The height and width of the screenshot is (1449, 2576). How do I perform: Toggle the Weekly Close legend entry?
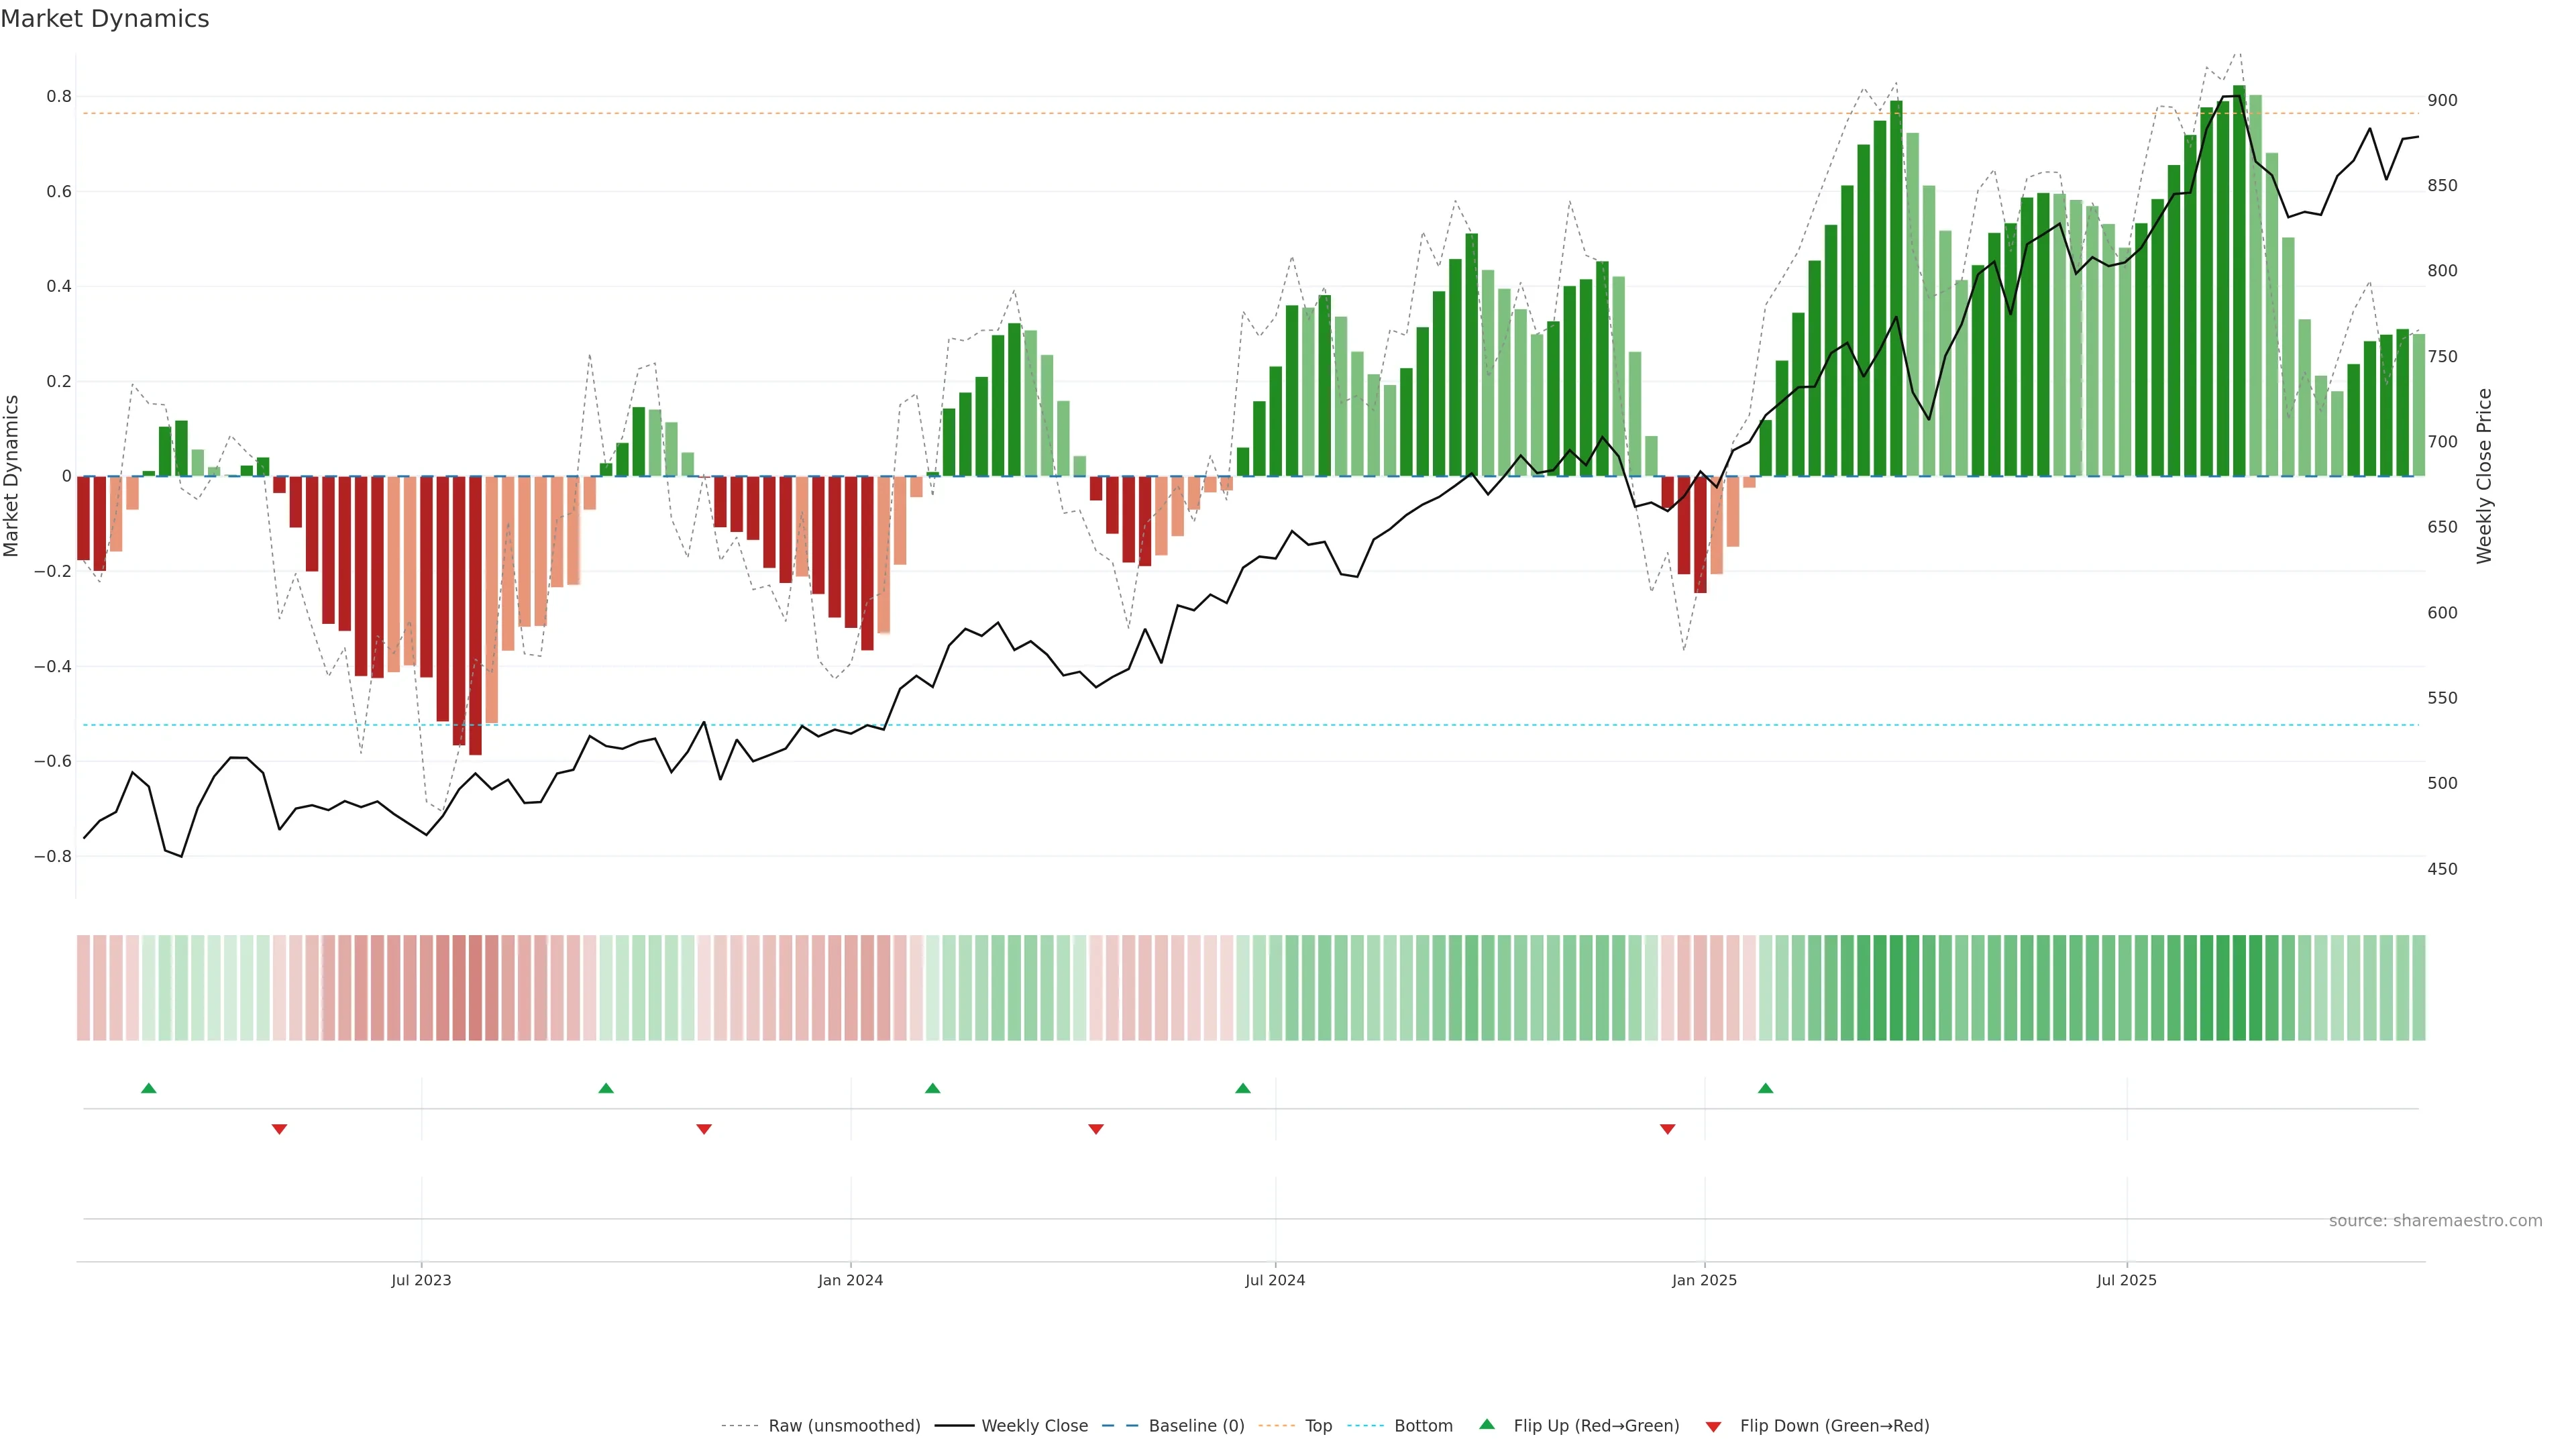pos(1034,1426)
